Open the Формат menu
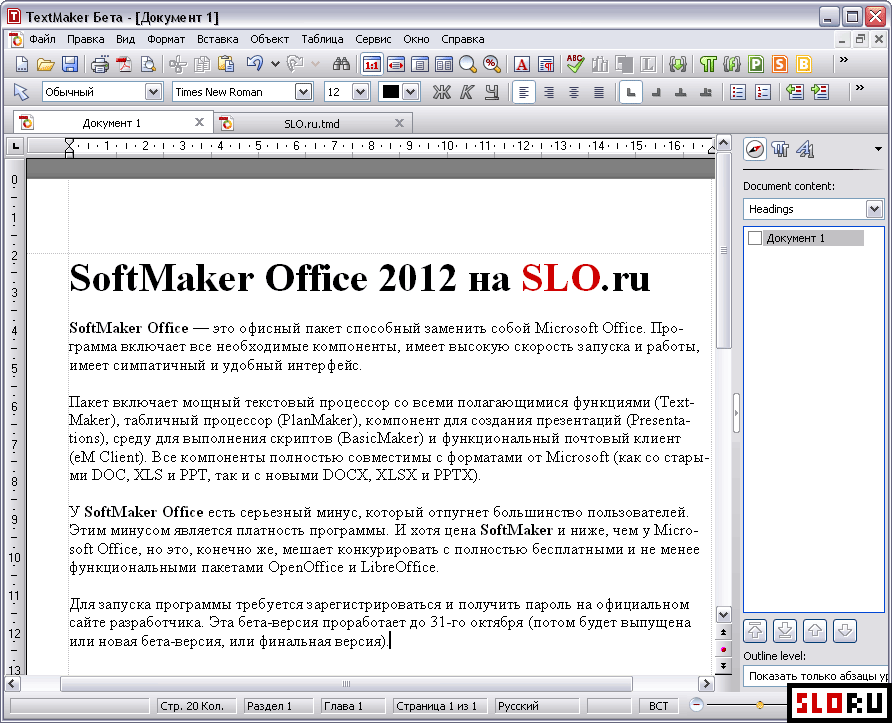Image resolution: width=892 pixels, height=723 pixels. click(x=166, y=39)
